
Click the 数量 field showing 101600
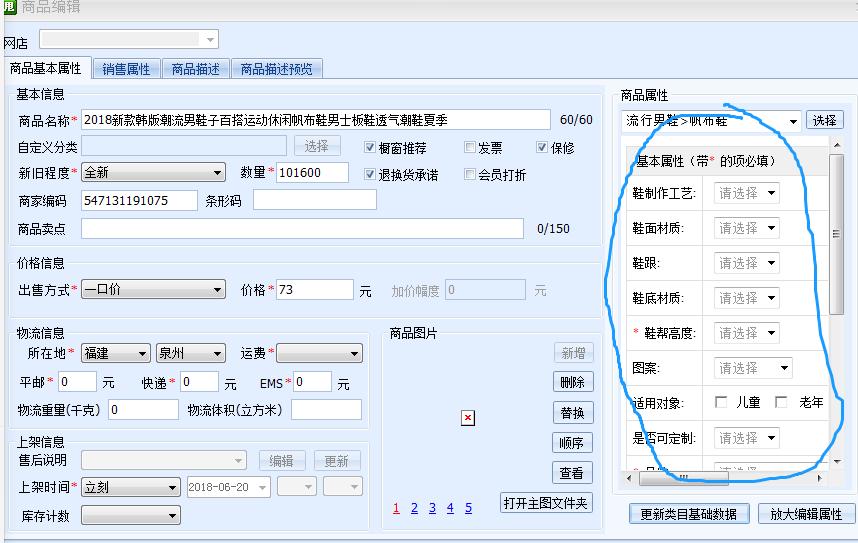coord(312,173)
